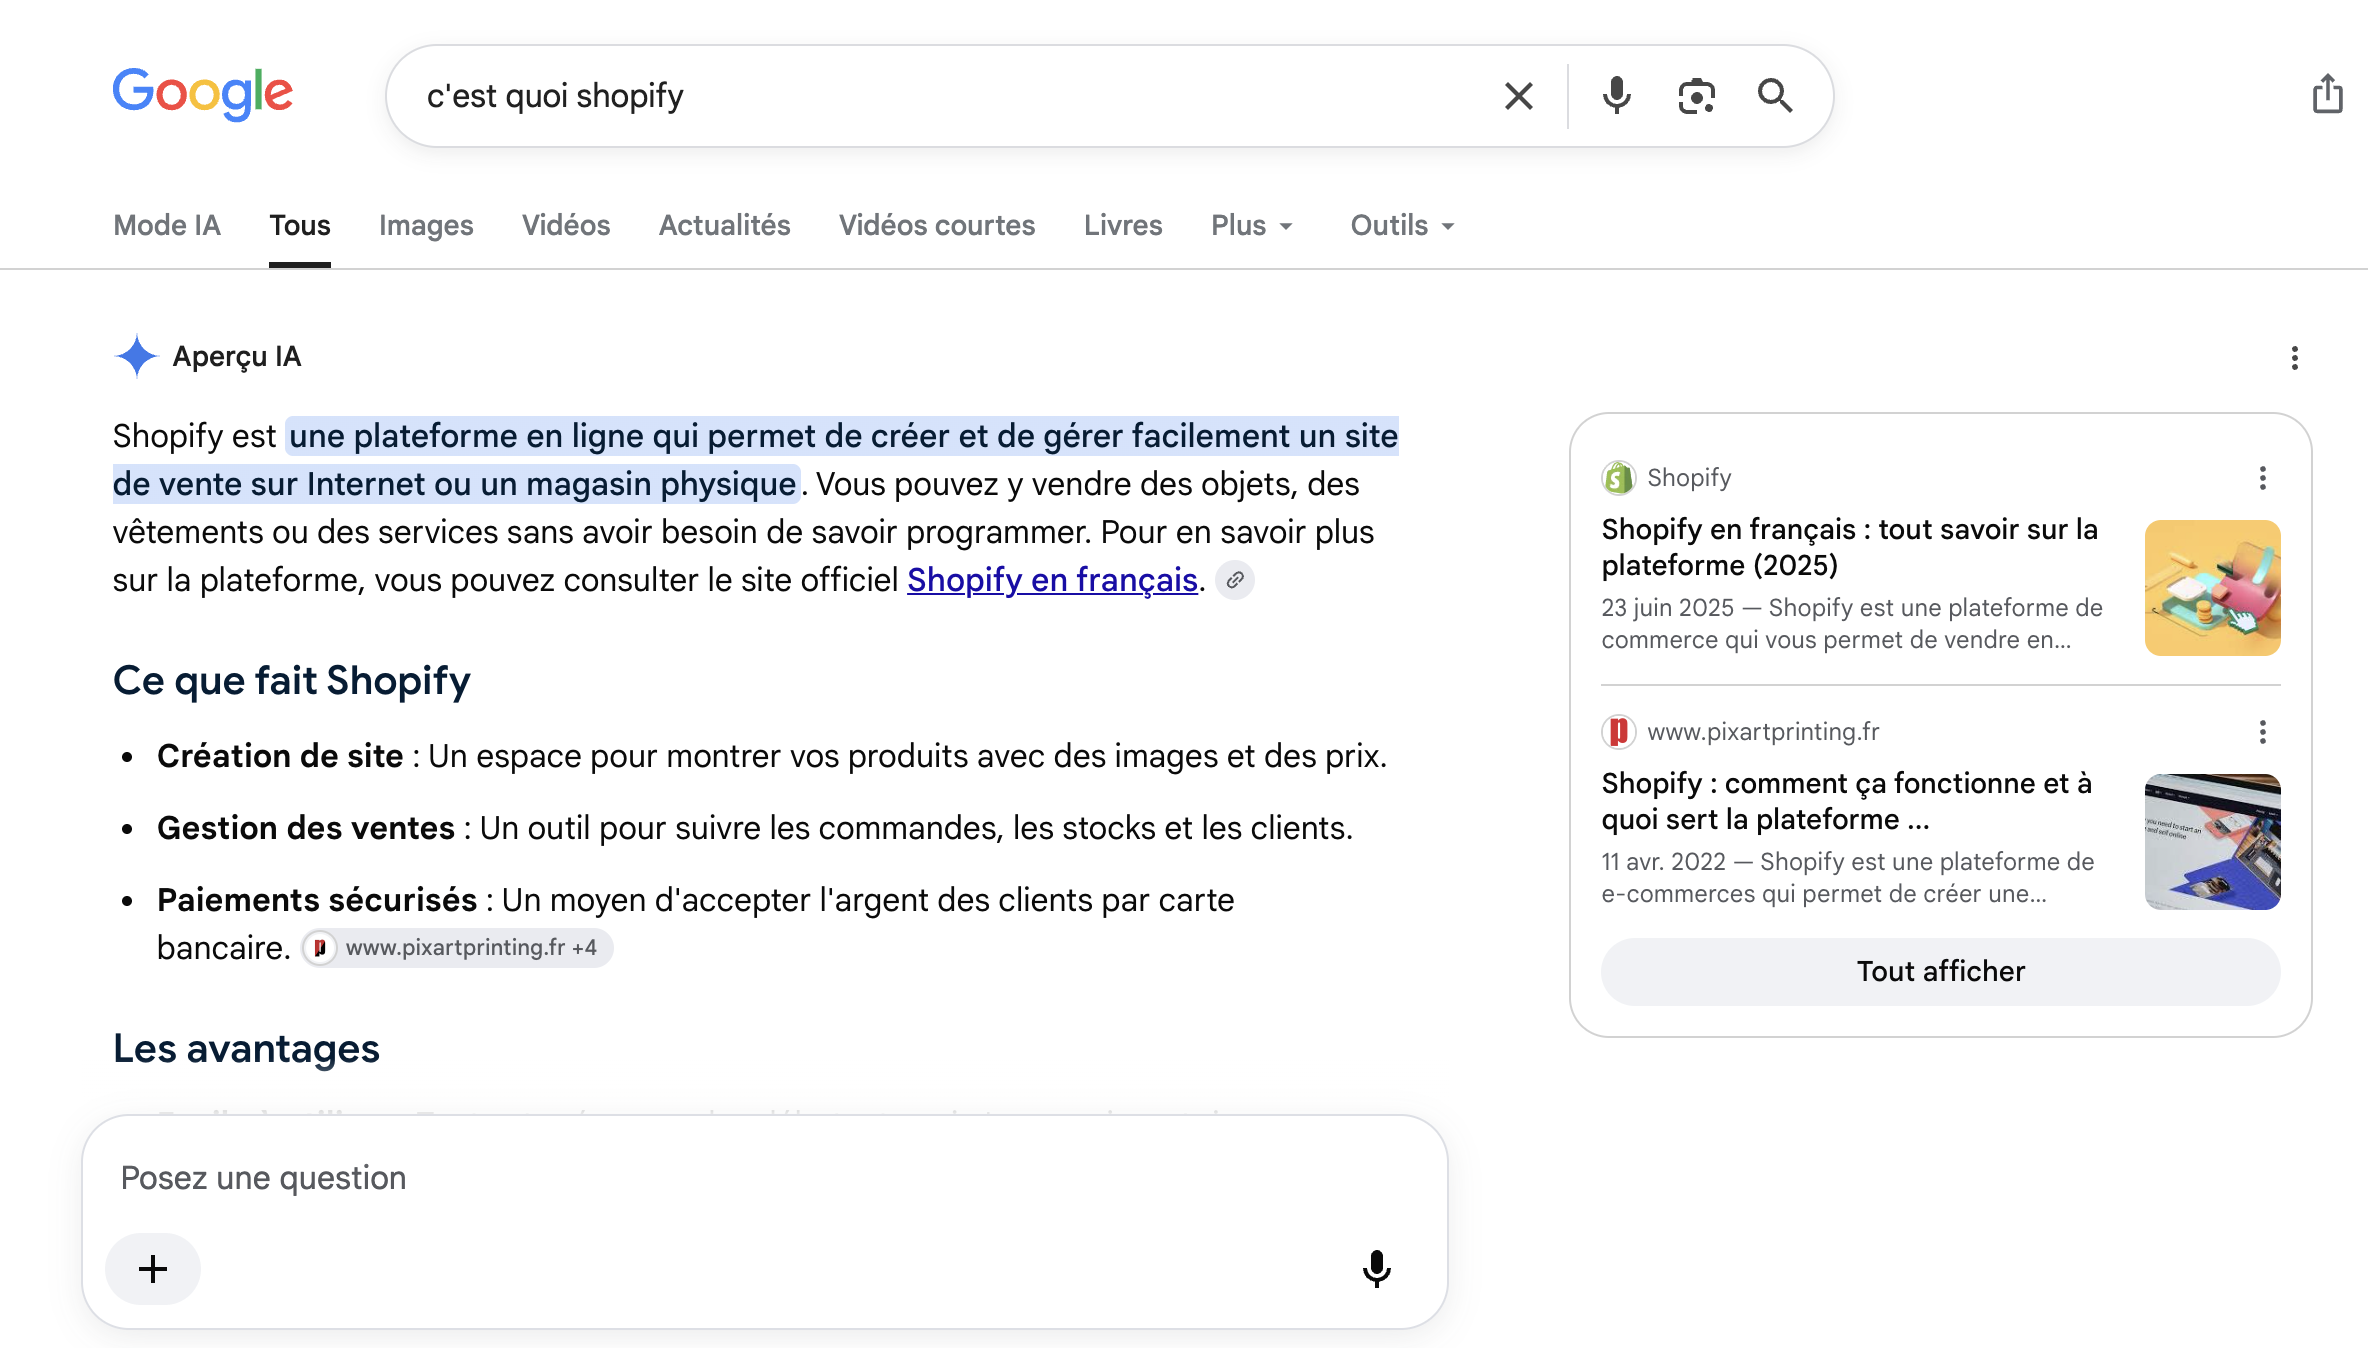The image size is (2368, 1348).
Task: Click the pixartprinting card laptop thumbnail
Action: tap(2212, 842)
